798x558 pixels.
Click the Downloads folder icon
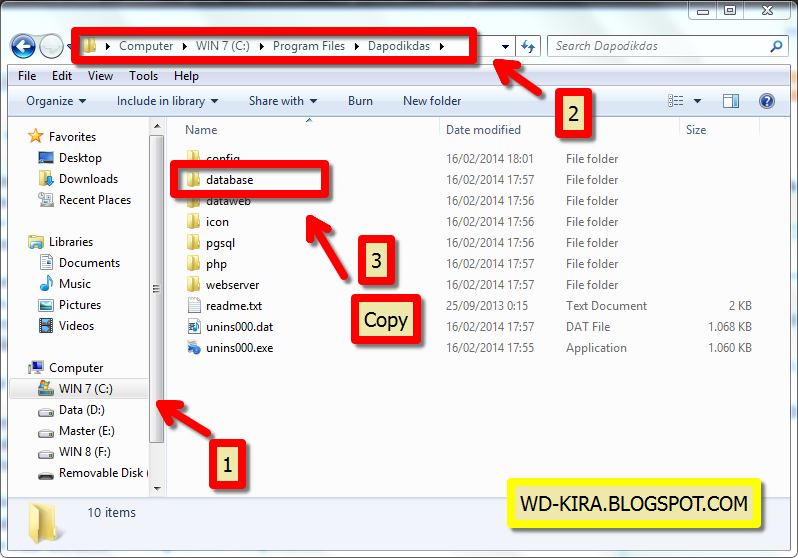point(46,178)
